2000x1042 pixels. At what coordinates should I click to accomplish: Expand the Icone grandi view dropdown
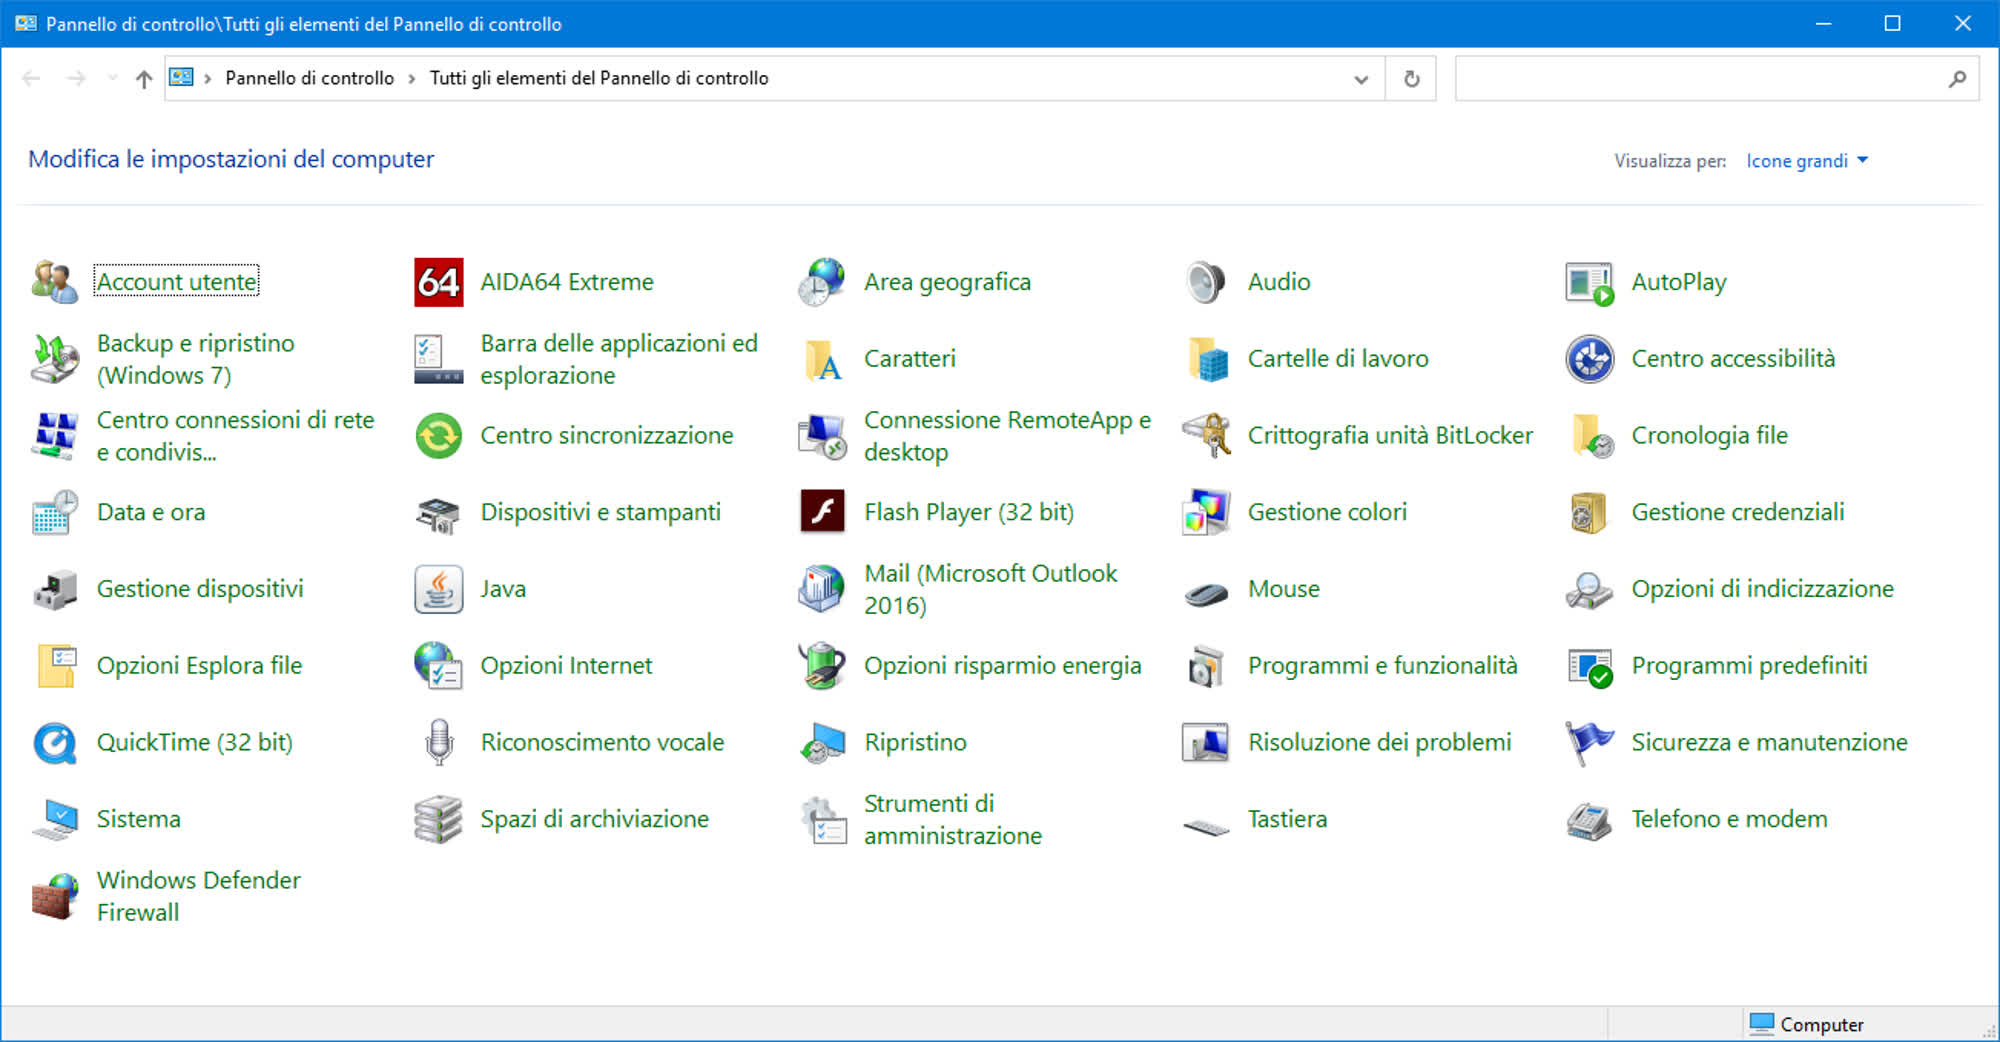1806,161
